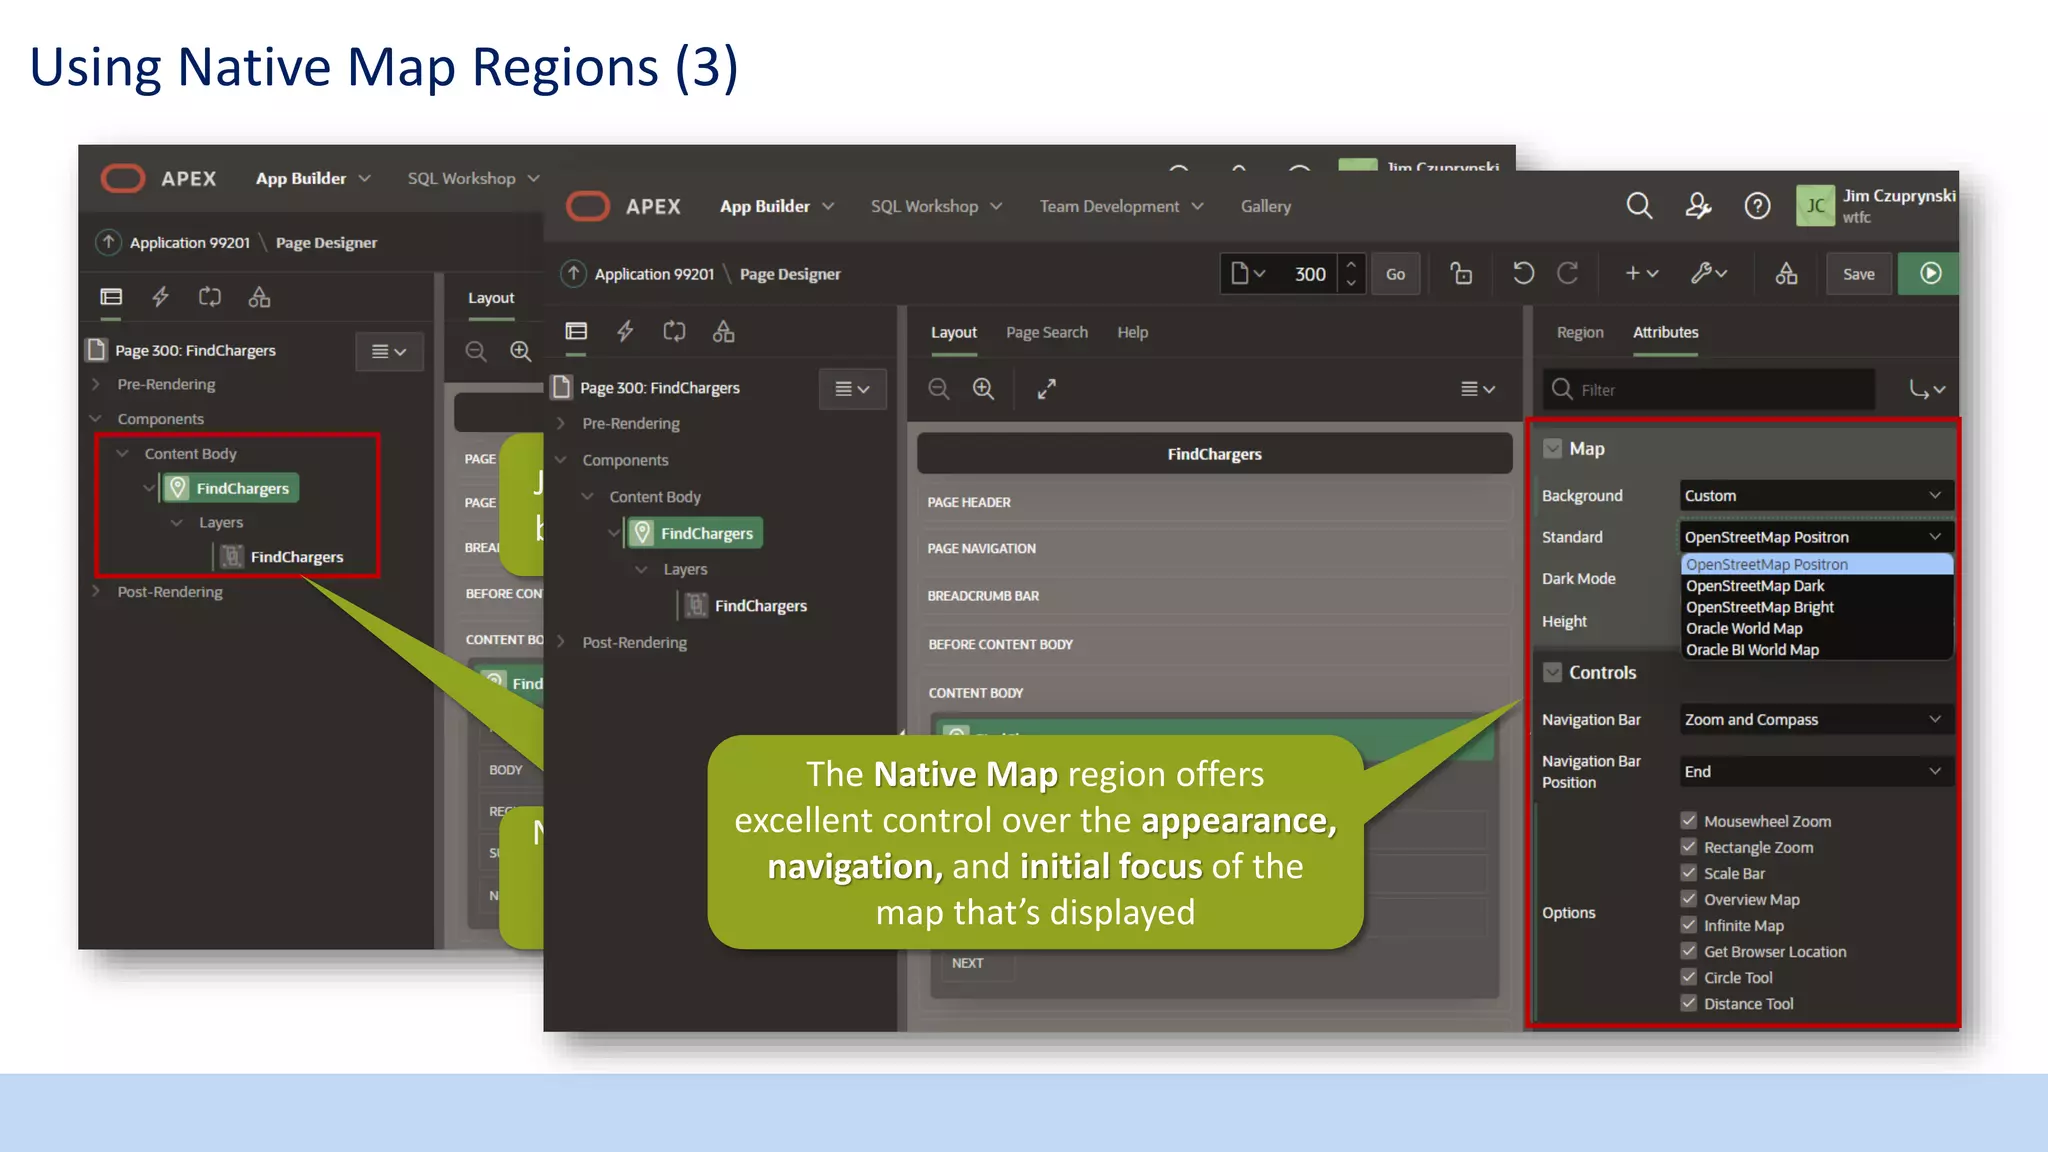Open the Navigation Bar dropdown

tap(1815, 719)
